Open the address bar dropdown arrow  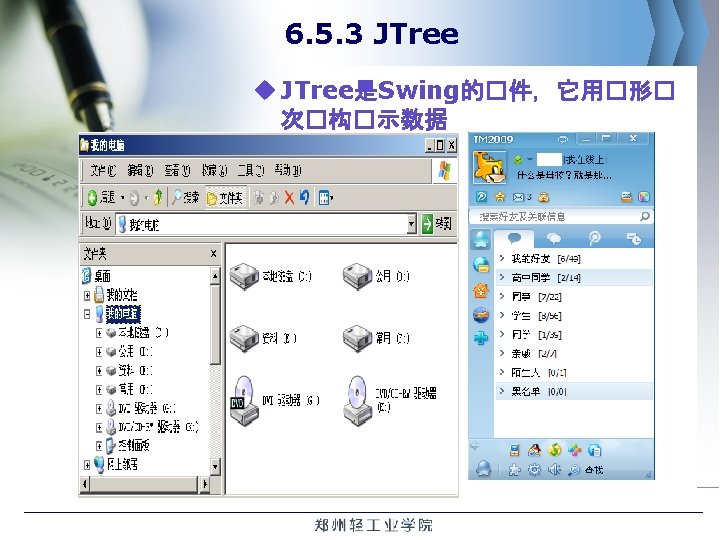412,225
